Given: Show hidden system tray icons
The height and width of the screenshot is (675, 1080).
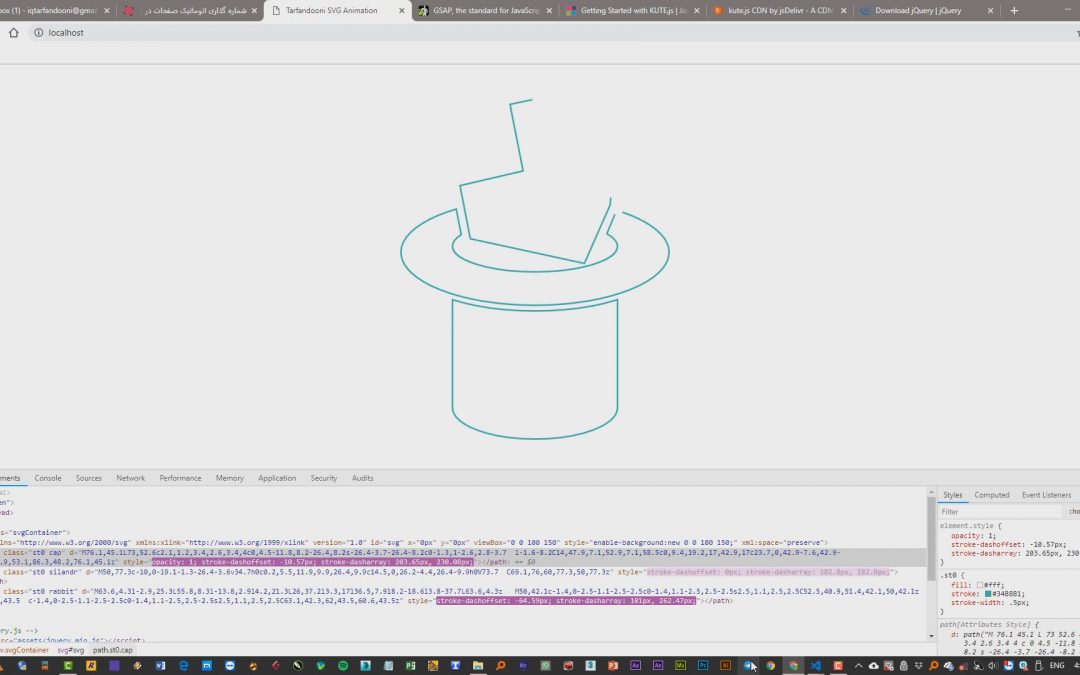Looking at the screenshot, I should (x=858, y=665).
